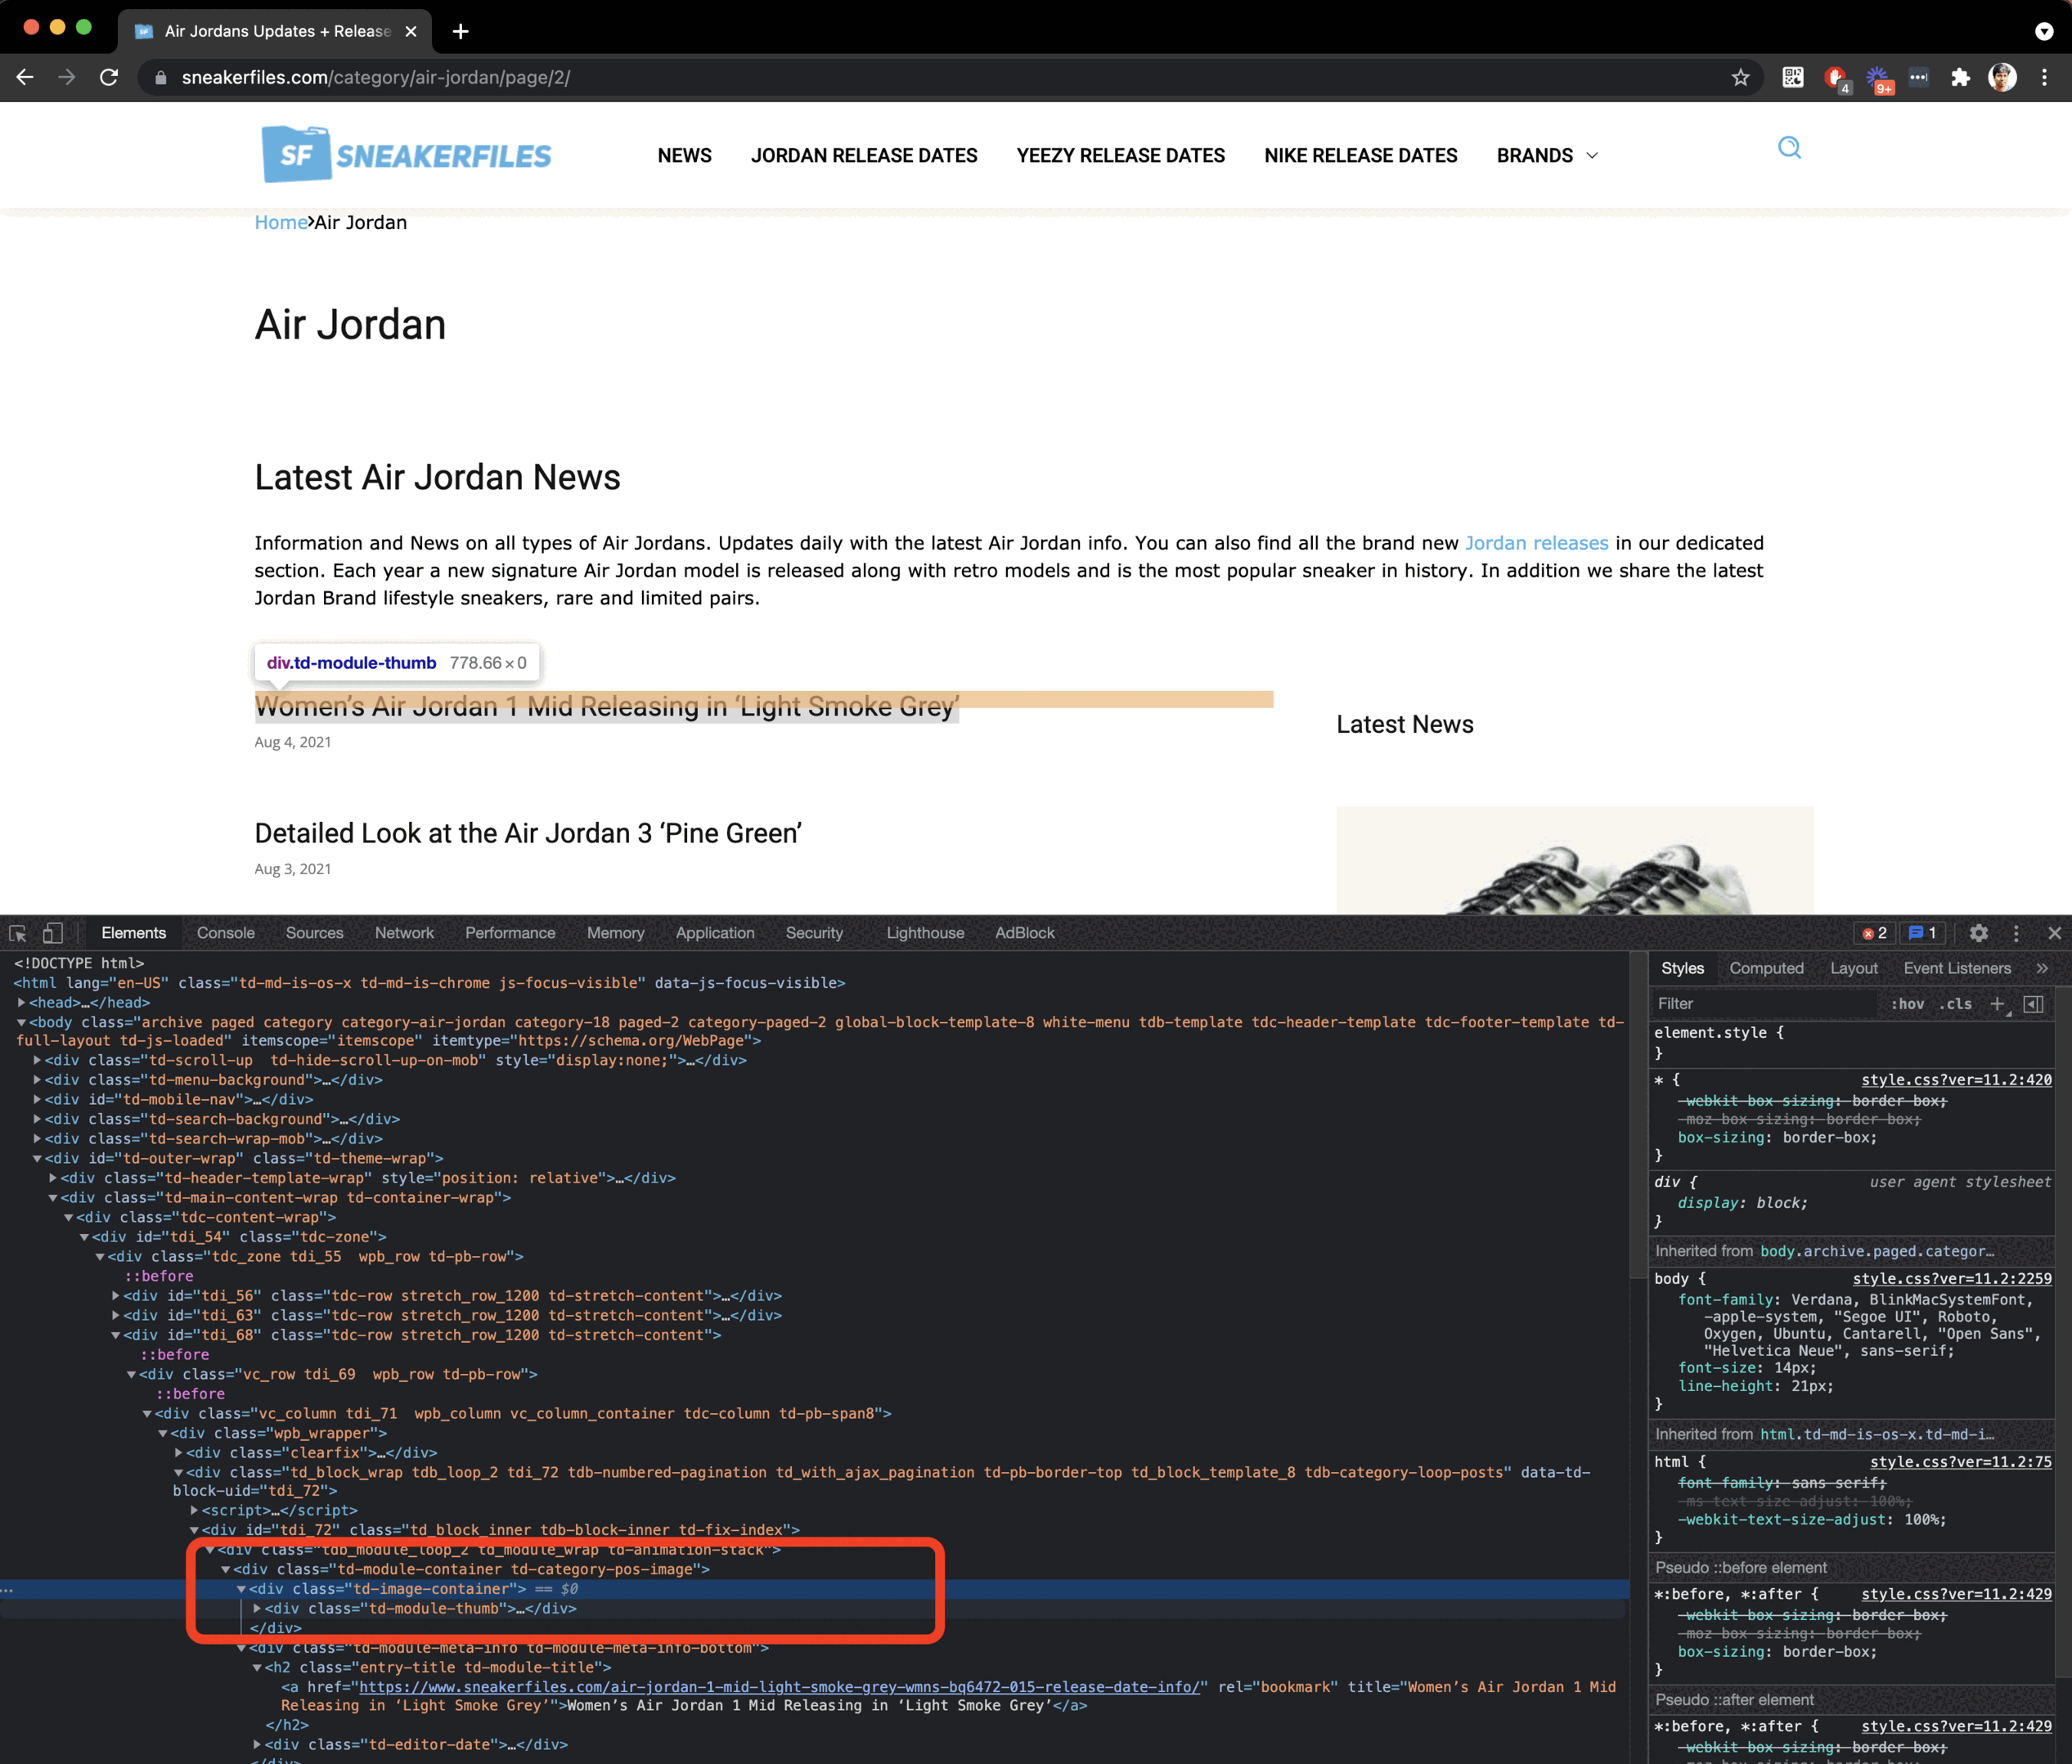Click the DevTools error count indicator
The height and width of the screenshot is (1764, 2072).
[x=1874, y=933]
